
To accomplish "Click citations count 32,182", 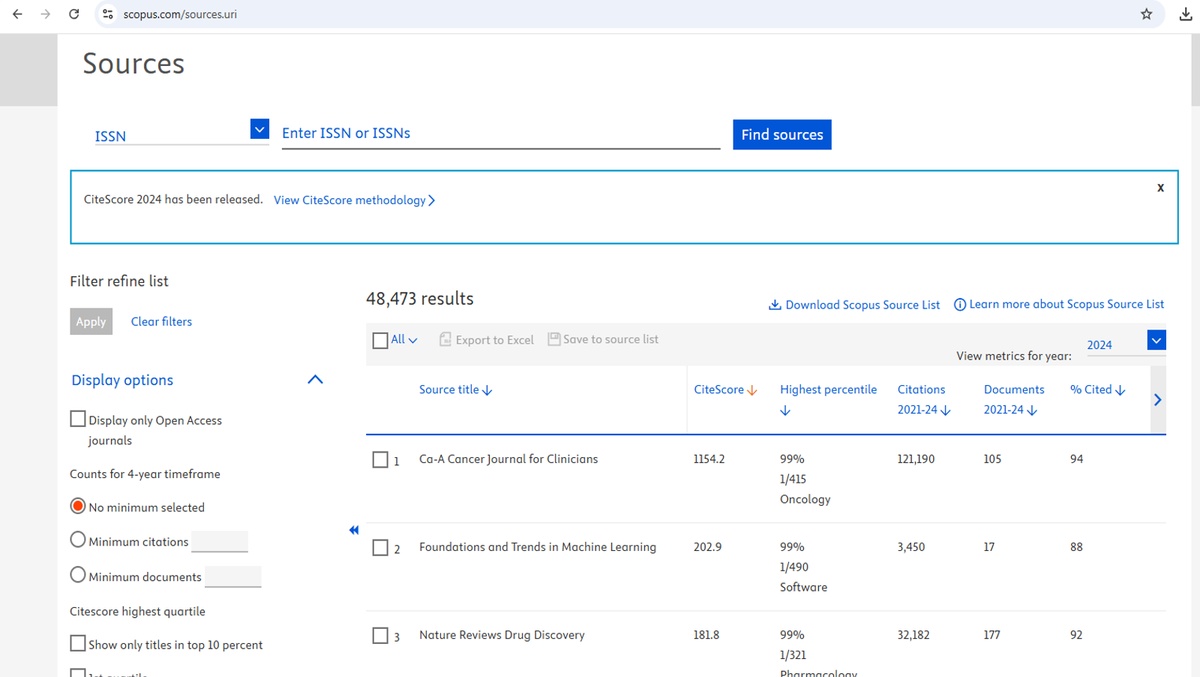I will click(x=913, y=635).
